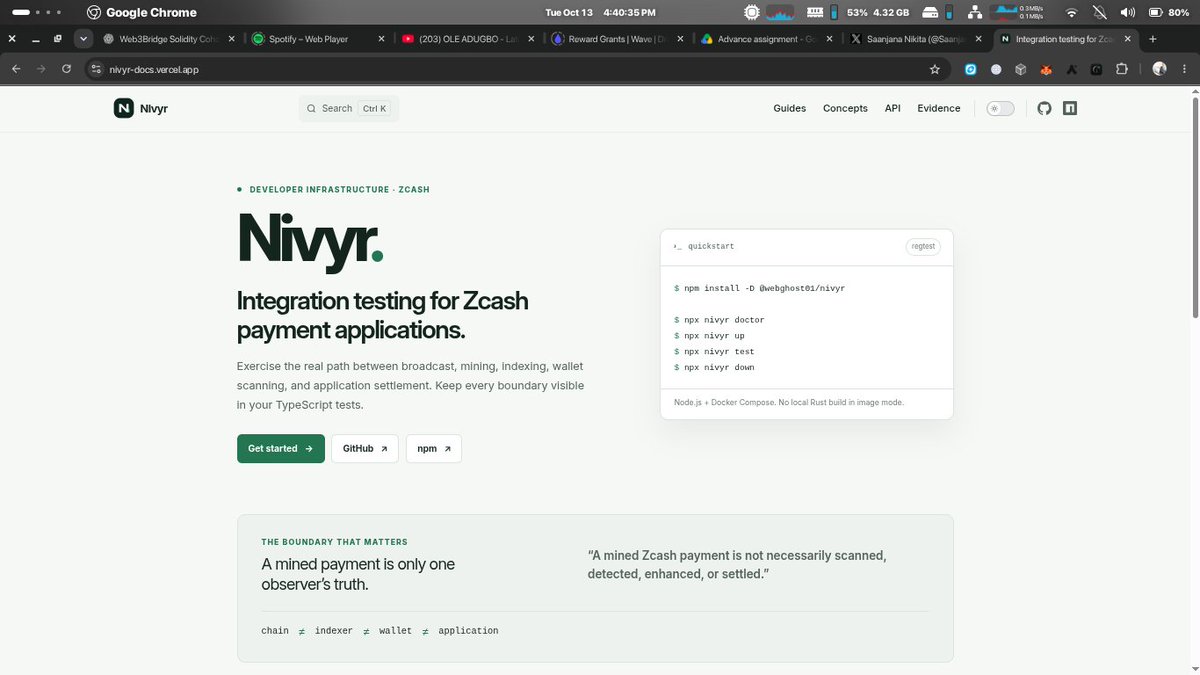1200x675 pixels.
Task: Click the blue circular extension icon
Action: click(x=970, y=69)
